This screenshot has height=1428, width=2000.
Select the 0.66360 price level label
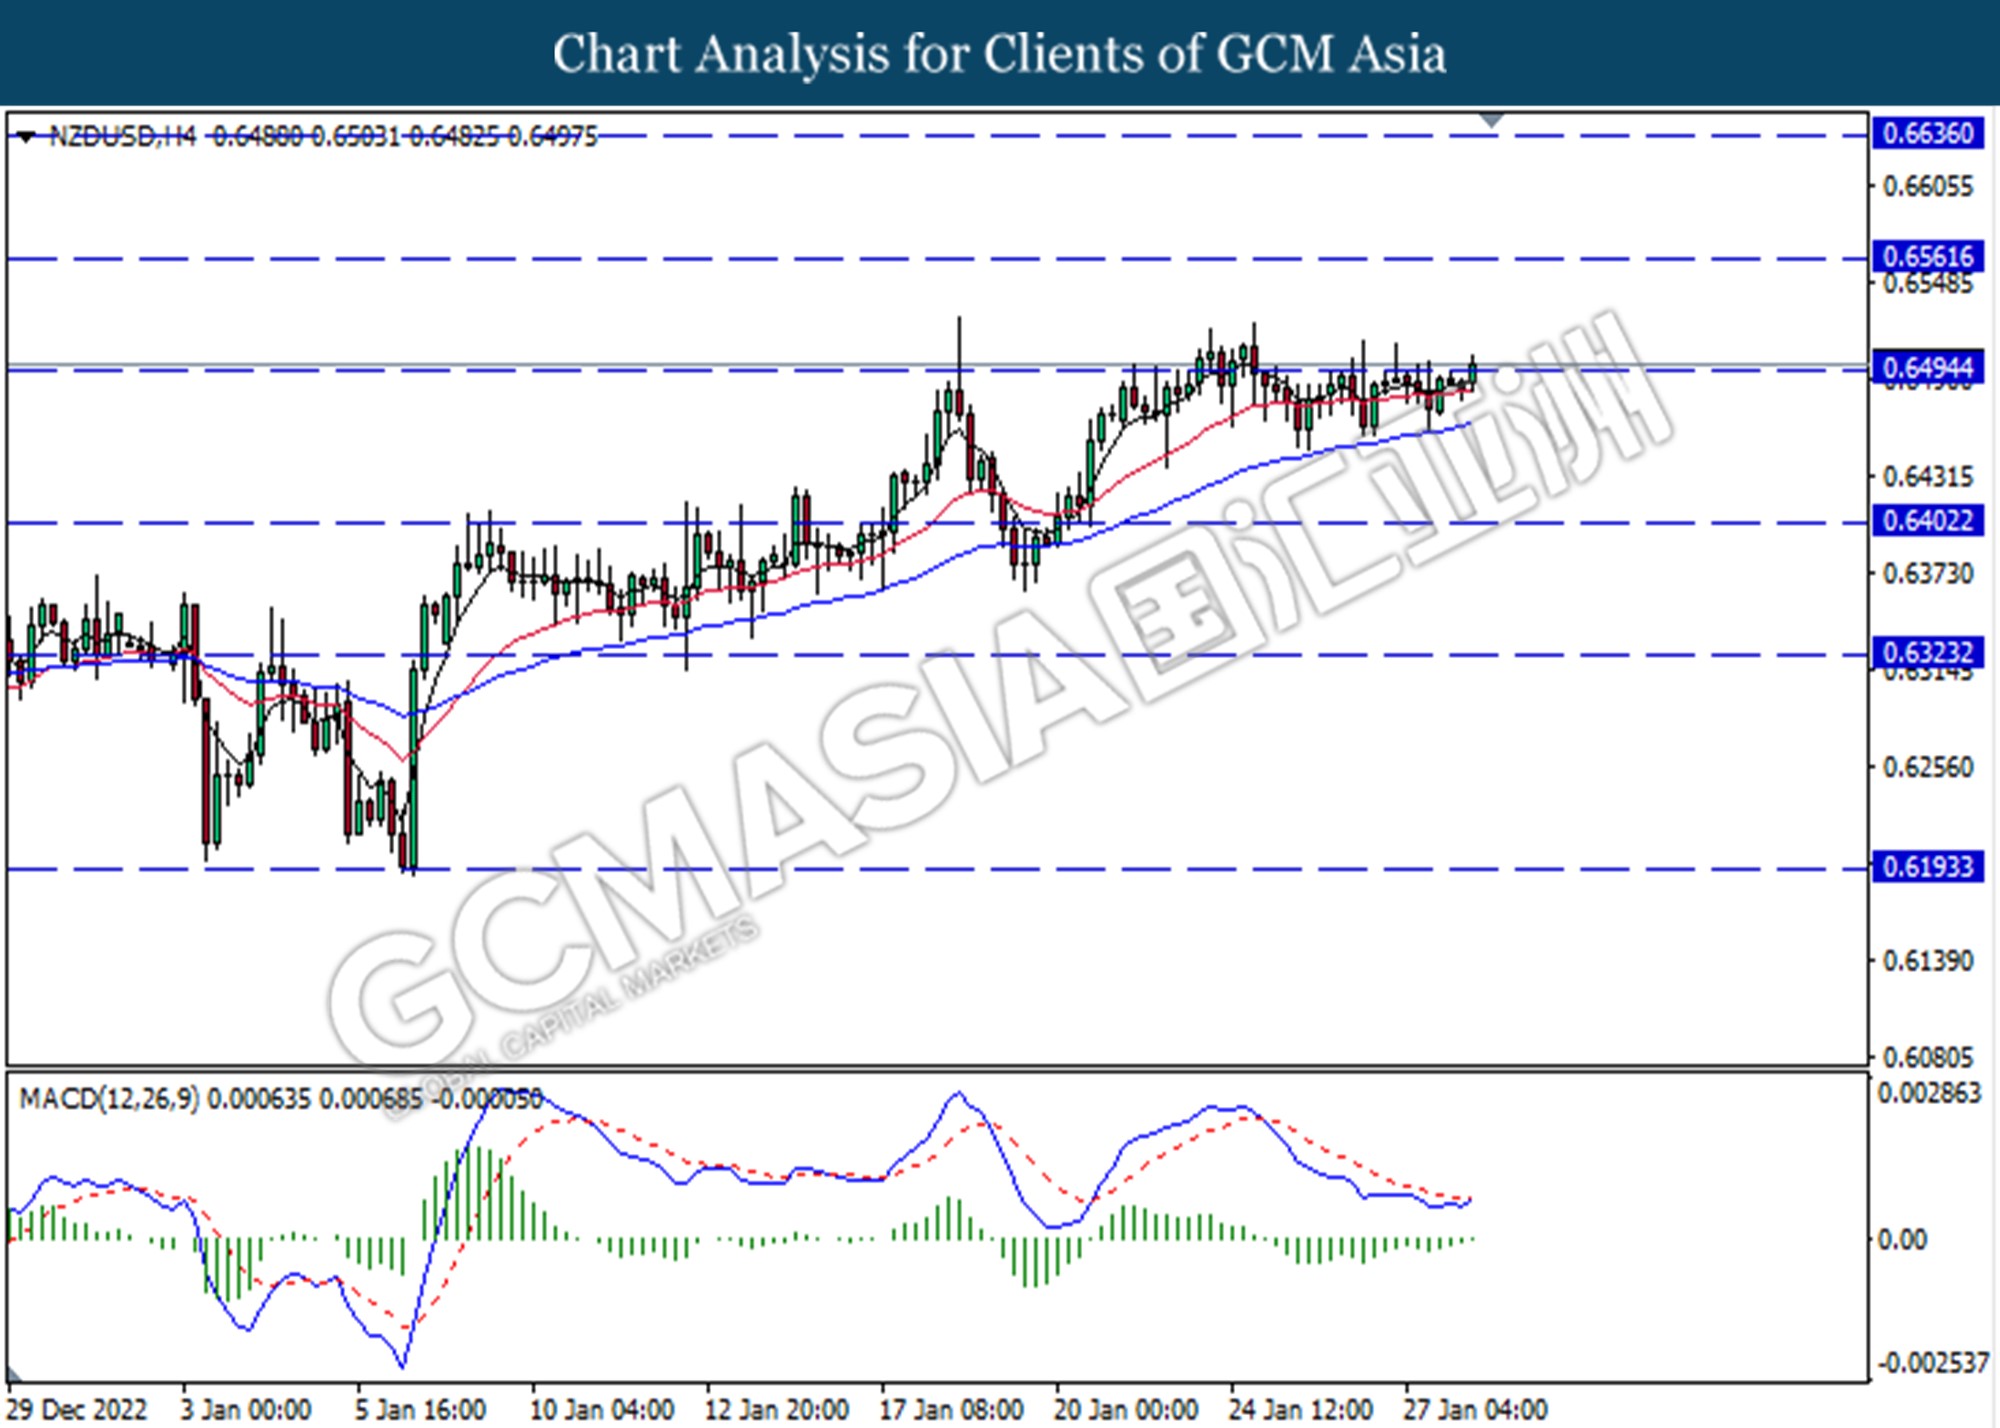(x=1926, y=133)
